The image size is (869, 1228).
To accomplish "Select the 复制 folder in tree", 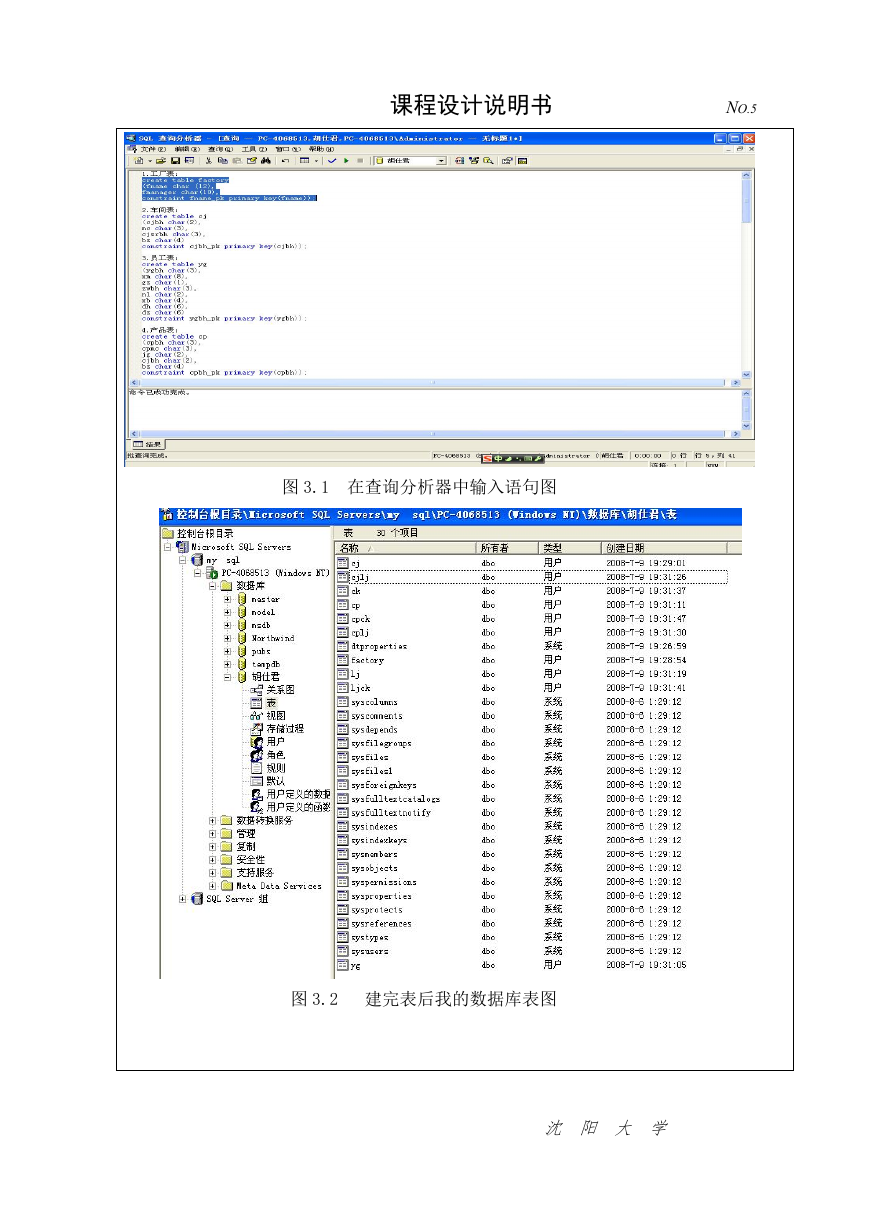I will pyautogui.click(x=238, y=847).
